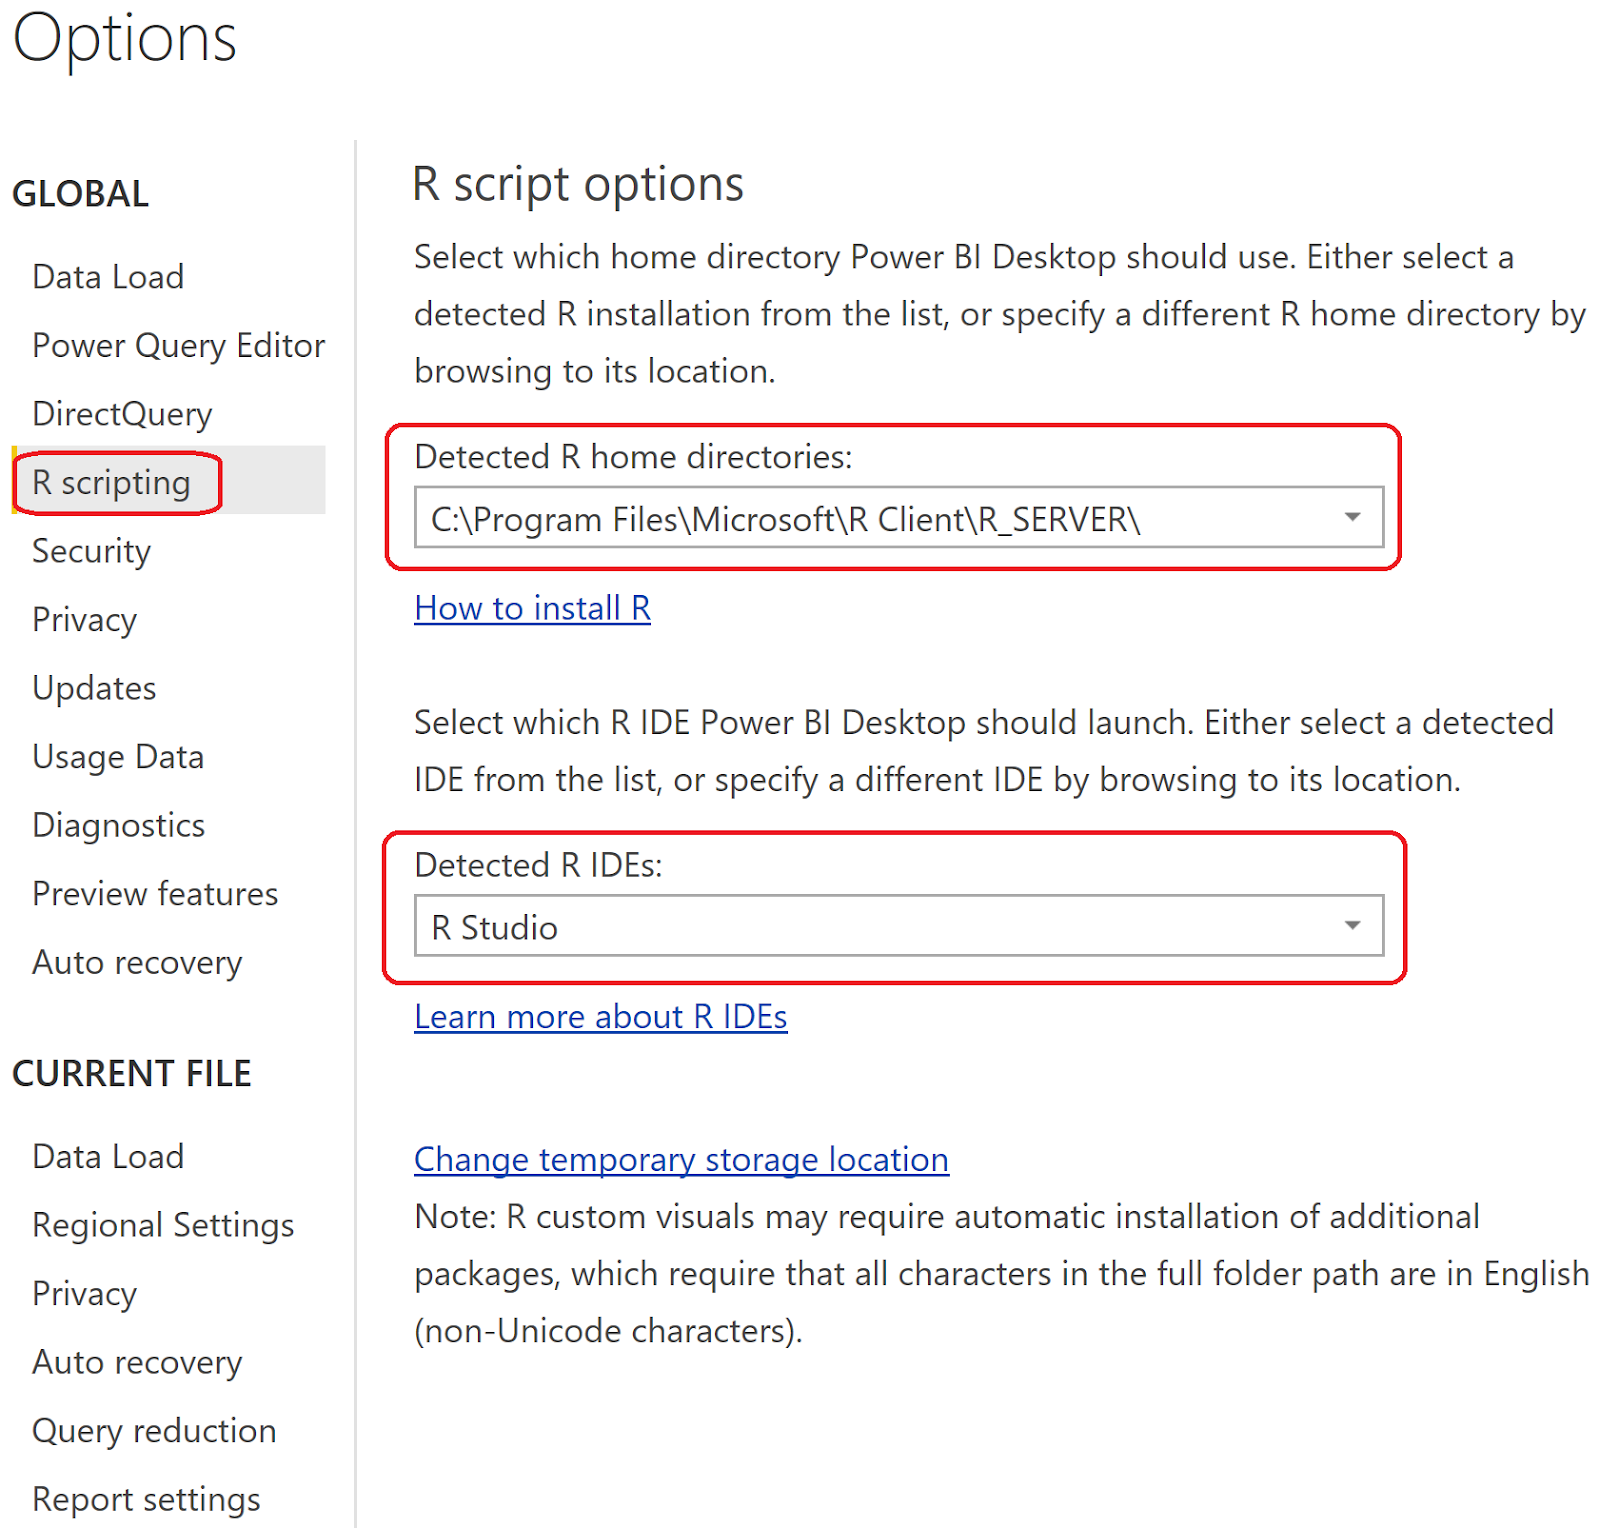Screen dimensions: 1600x1528
Task: Open Preview features page
Action: [x=155, y=894]
